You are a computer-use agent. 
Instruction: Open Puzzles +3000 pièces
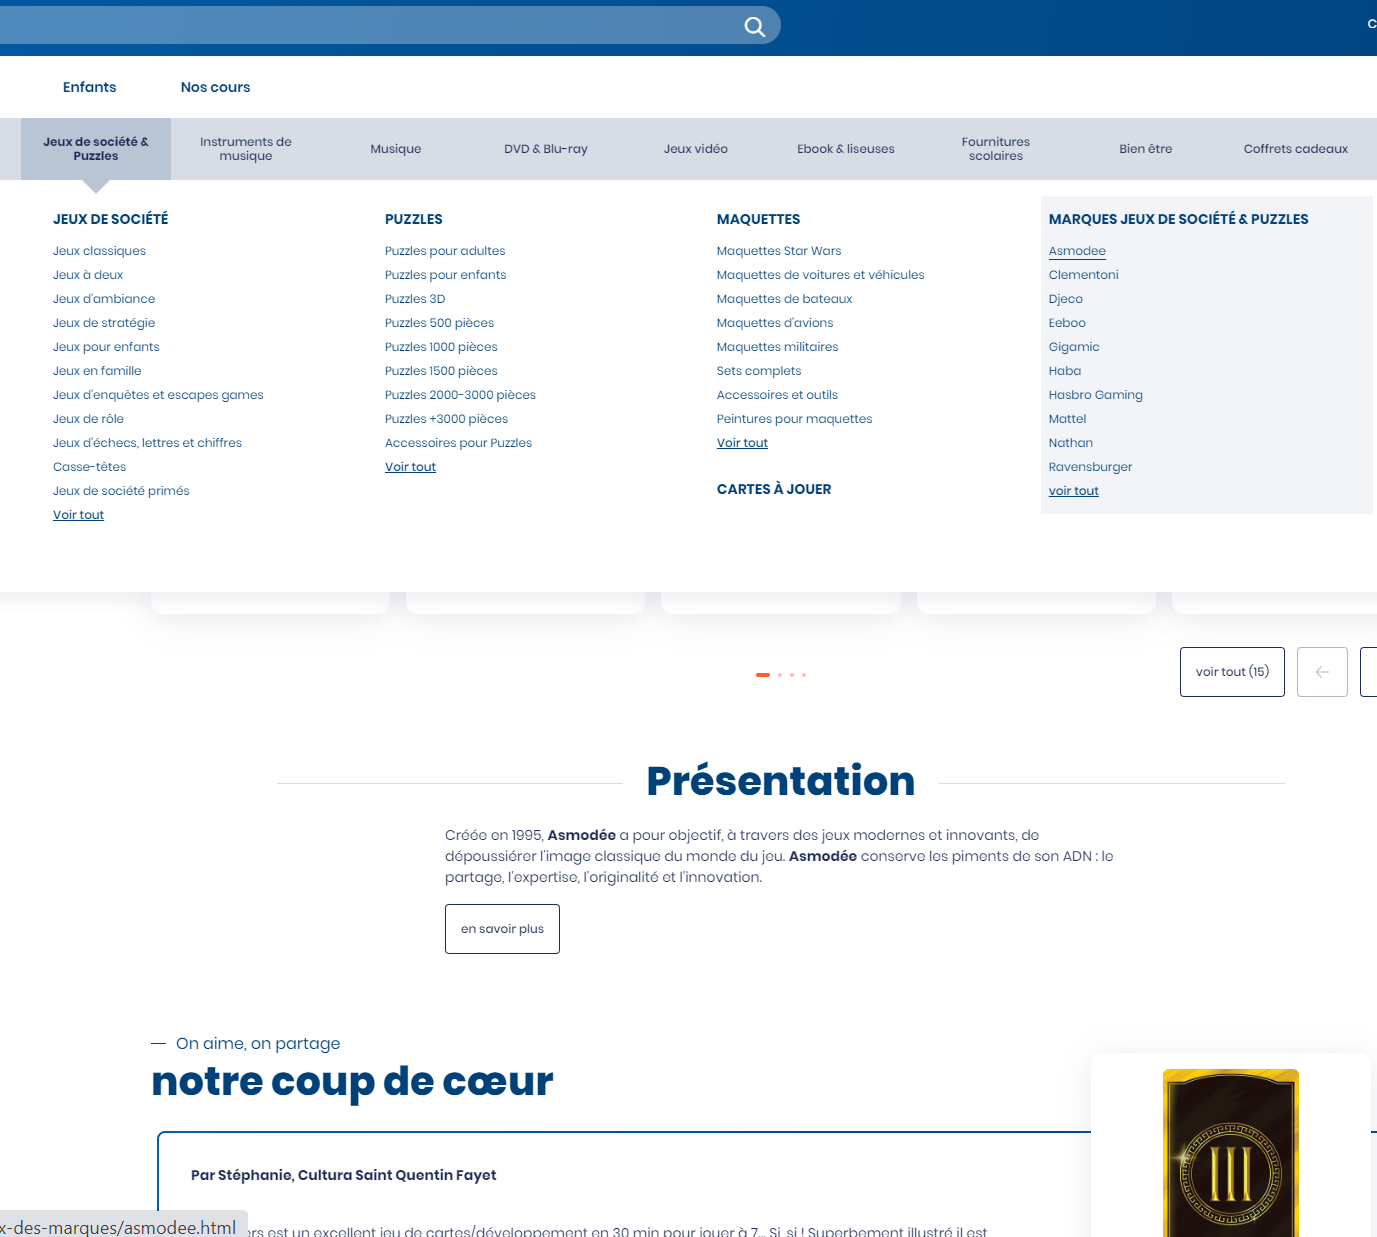[446, 419]
